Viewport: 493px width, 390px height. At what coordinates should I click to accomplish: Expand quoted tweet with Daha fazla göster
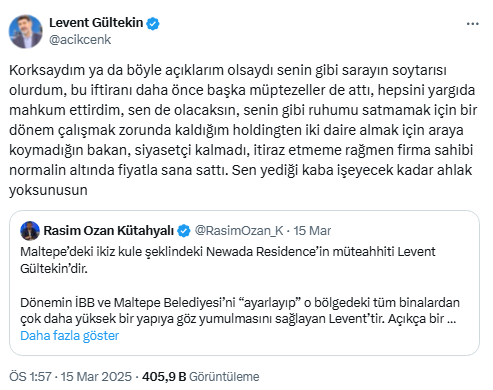[x=70, y=336]
